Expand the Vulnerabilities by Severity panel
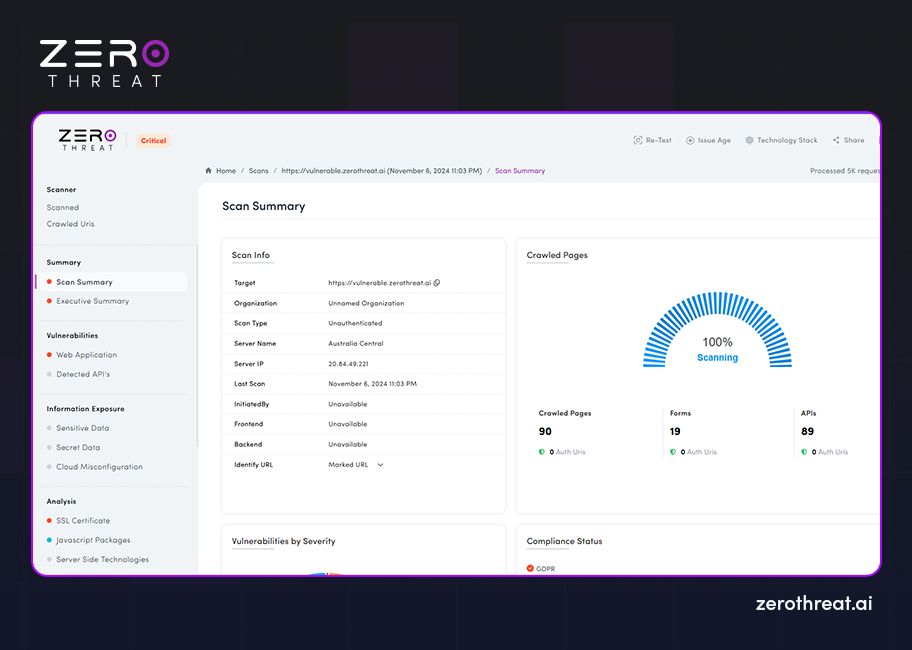 282,541
